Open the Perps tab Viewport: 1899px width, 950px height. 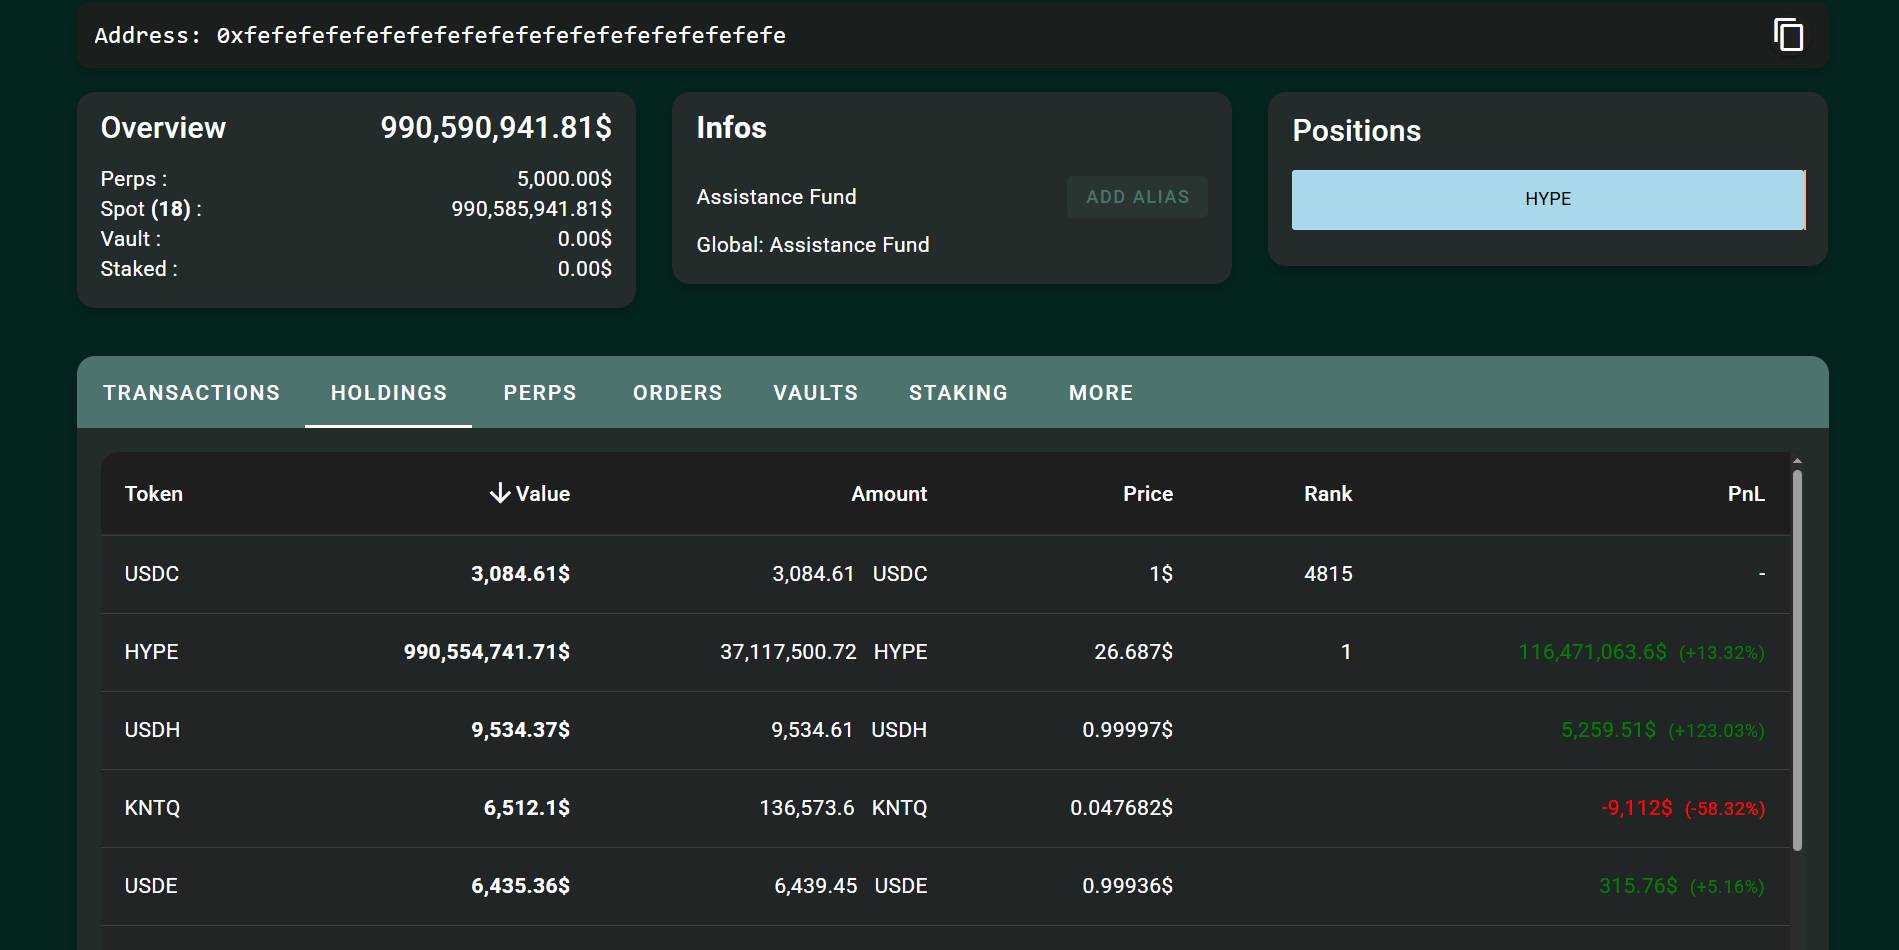pos(540,393)
